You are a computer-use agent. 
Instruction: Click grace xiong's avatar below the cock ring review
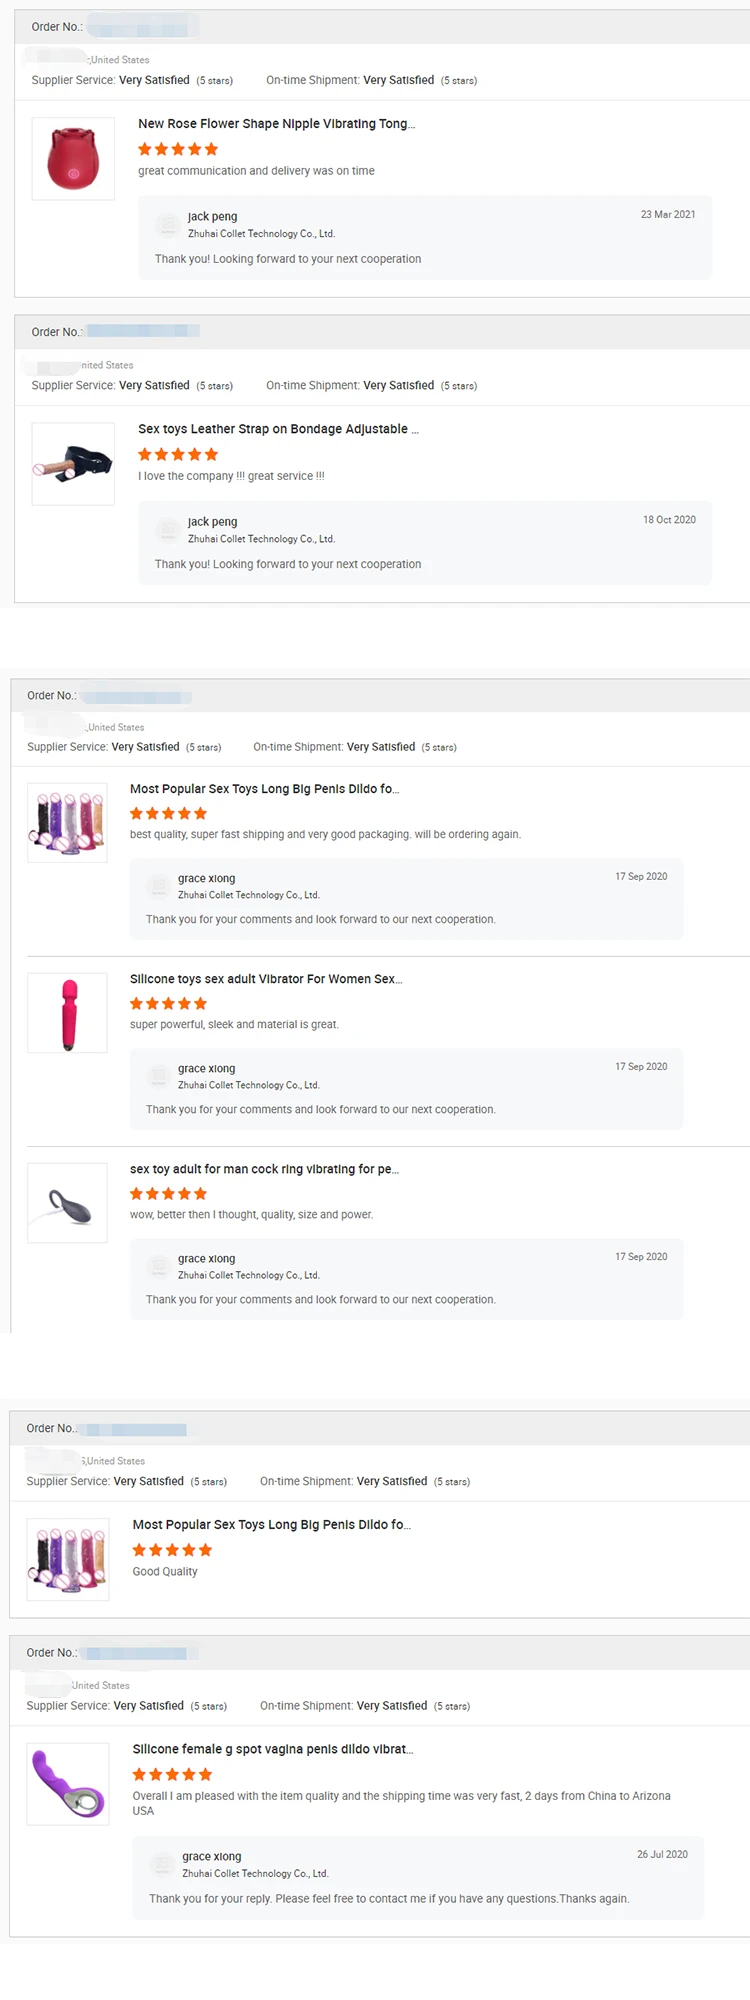point(158,1266)
